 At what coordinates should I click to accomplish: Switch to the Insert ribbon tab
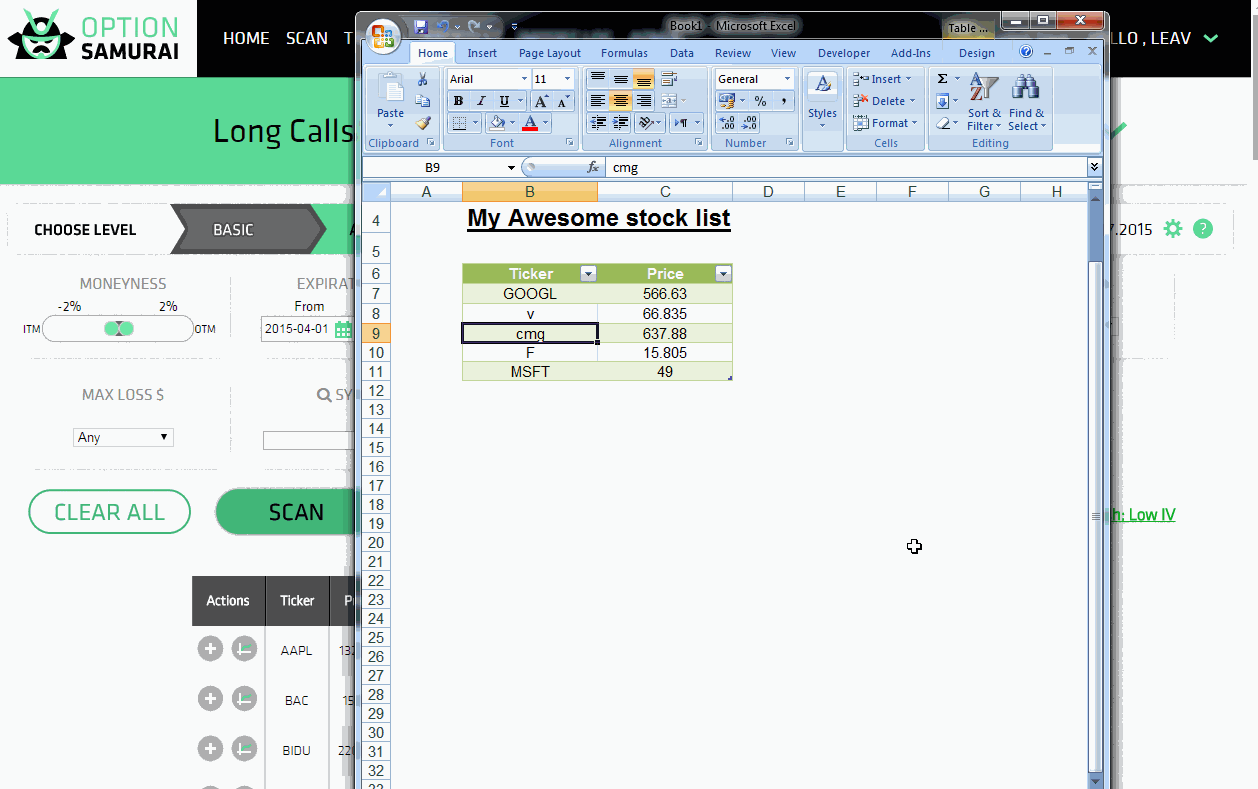pyautogui.click(x=482, y=53)
